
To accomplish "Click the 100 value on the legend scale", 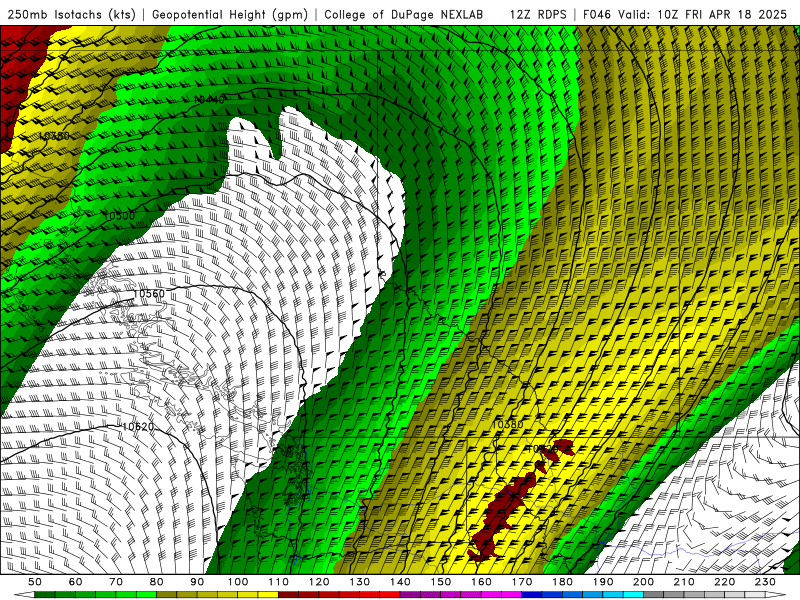I will (238, 582).
